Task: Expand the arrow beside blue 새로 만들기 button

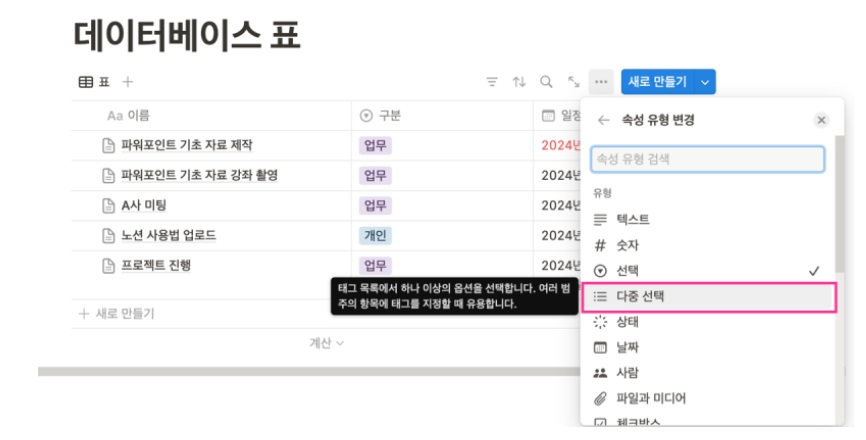Action: 705,82
